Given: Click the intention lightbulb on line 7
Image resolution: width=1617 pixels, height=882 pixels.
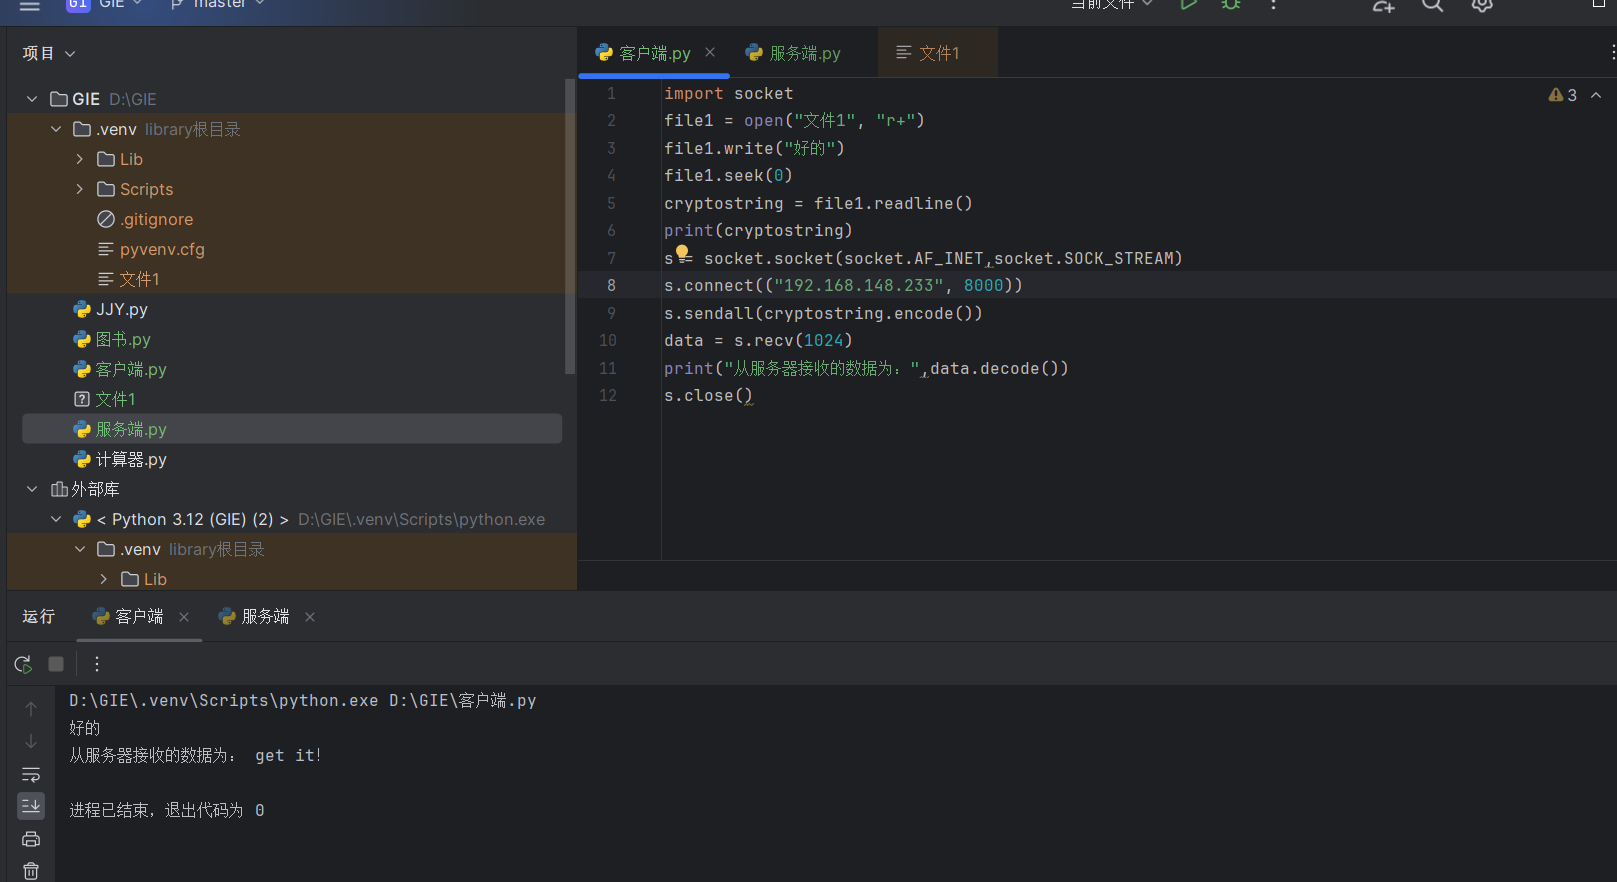Looking at the screenshot, I should (x=682, y=253).
